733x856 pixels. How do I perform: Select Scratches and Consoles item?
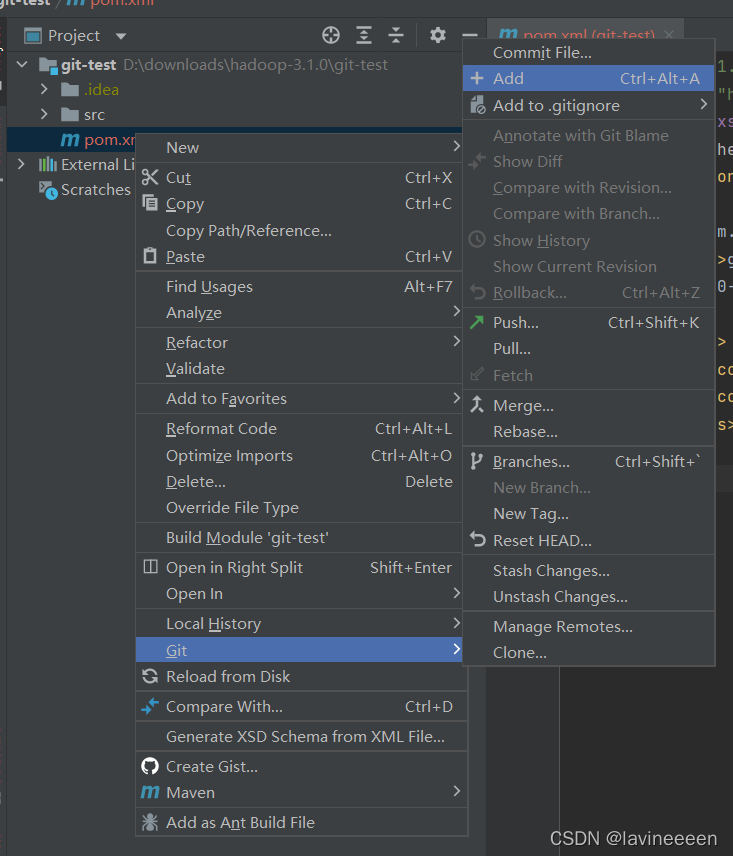coord(86,189)
